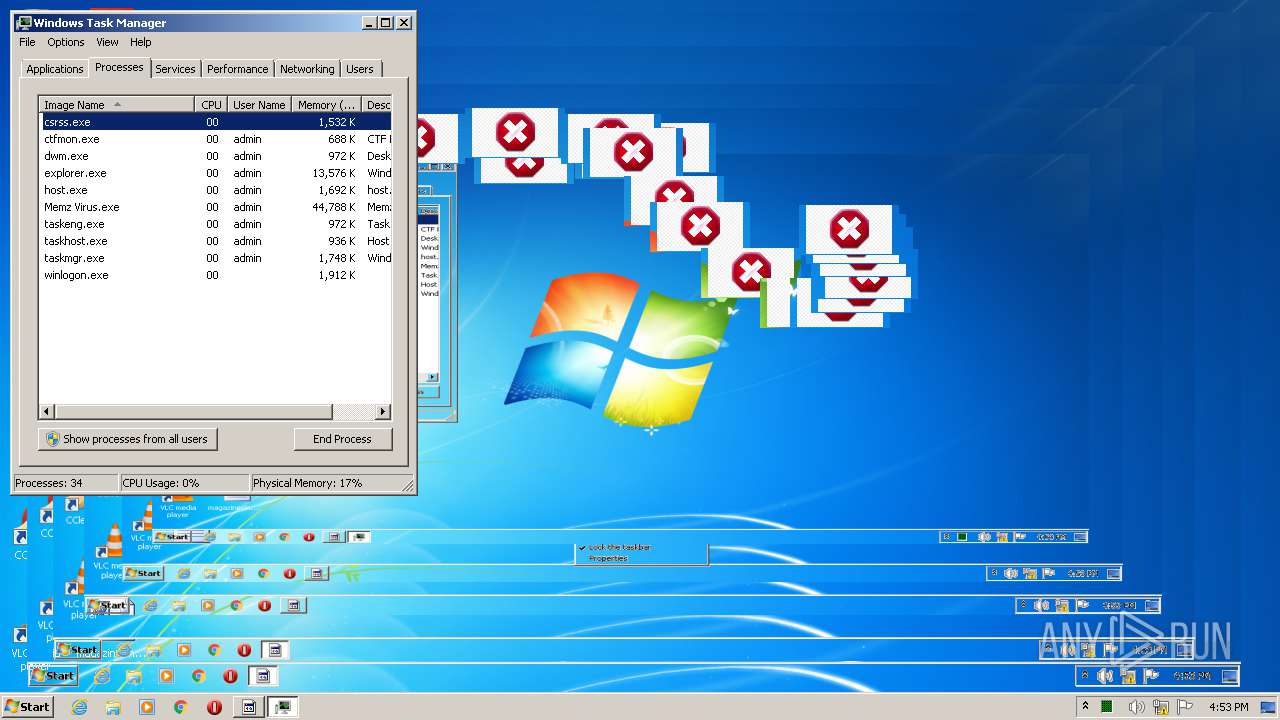Screen dimensions: 1280x720
Task: Switch to the Applications tab
Action: click(55, 69)
